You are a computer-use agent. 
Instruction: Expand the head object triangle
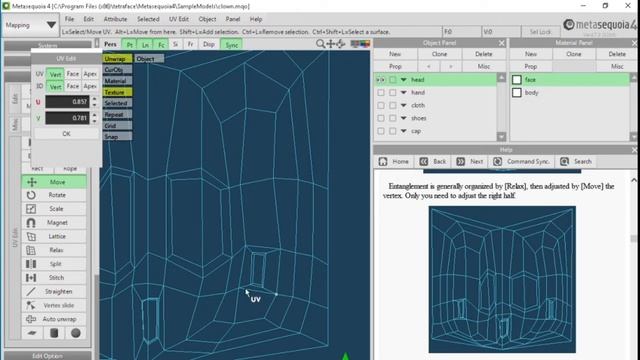tap(404, 80)
